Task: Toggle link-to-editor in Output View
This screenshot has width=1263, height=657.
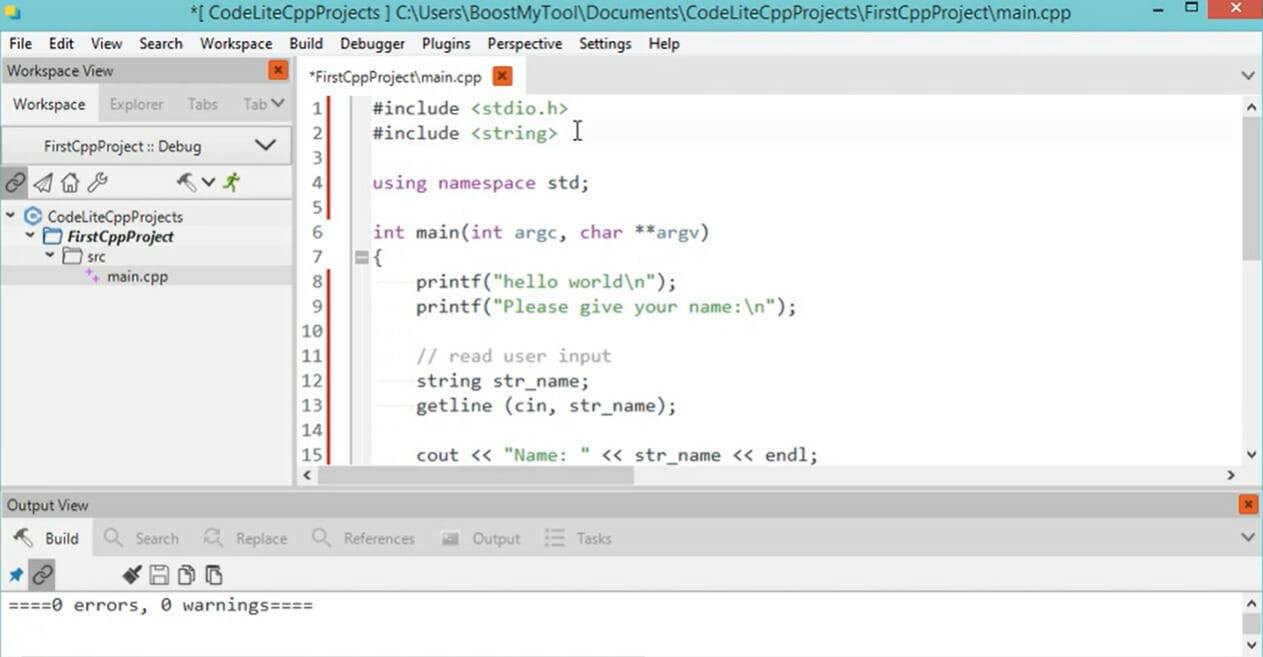Action: [41, 574]
